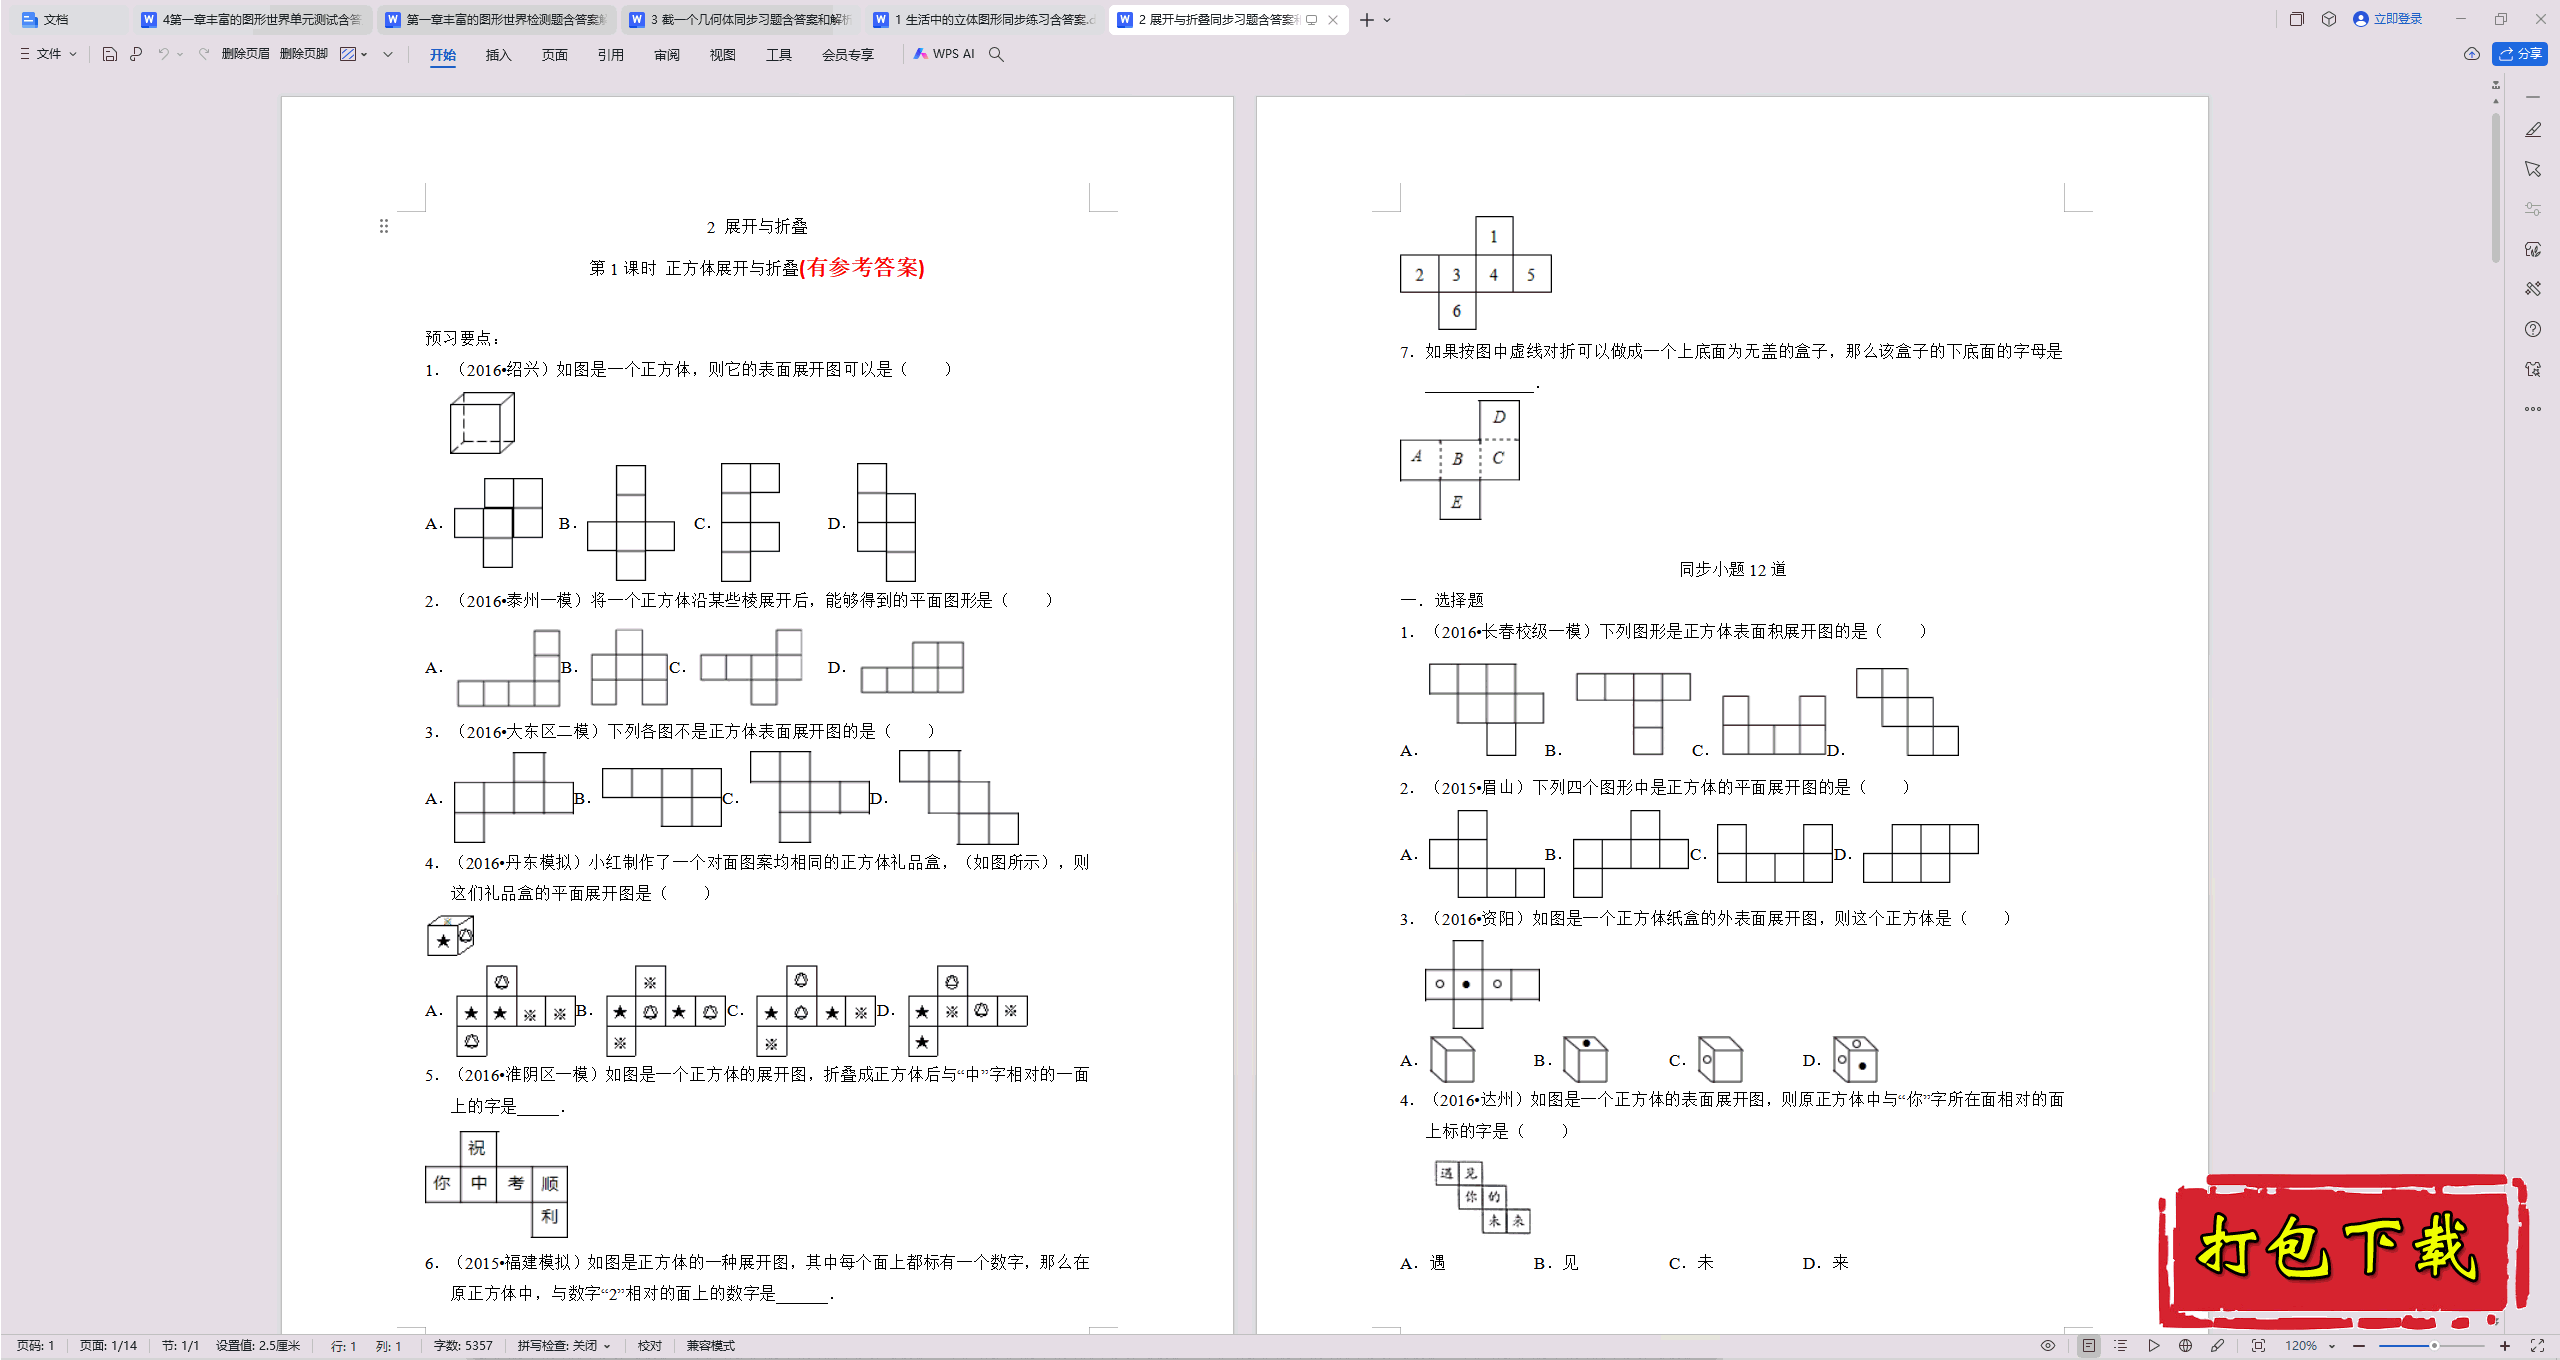This screenshot has width=2560, height=1360.
Task: Switch to 4第一章丰富的图形世界单元测试 document tab
Action: click(253, 19)
